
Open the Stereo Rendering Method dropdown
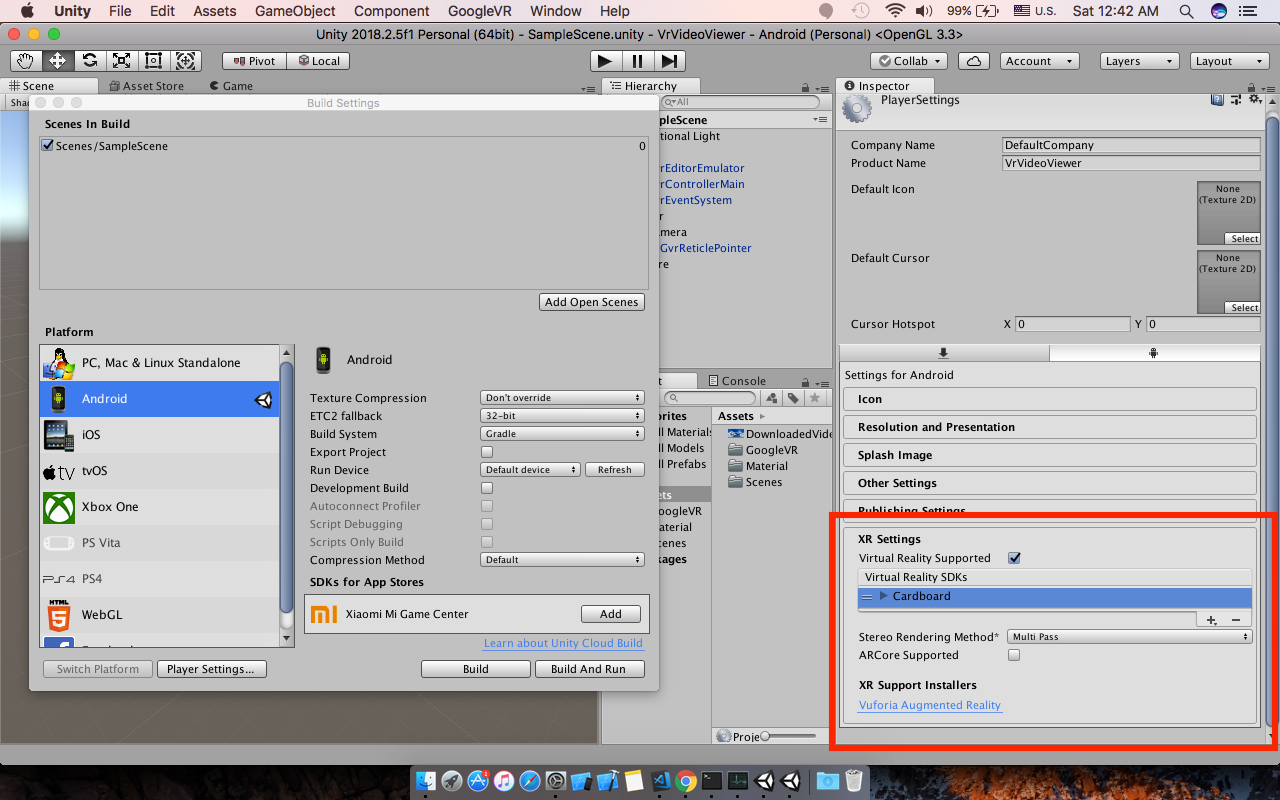pyautogui.click(x=1129, y=637)
